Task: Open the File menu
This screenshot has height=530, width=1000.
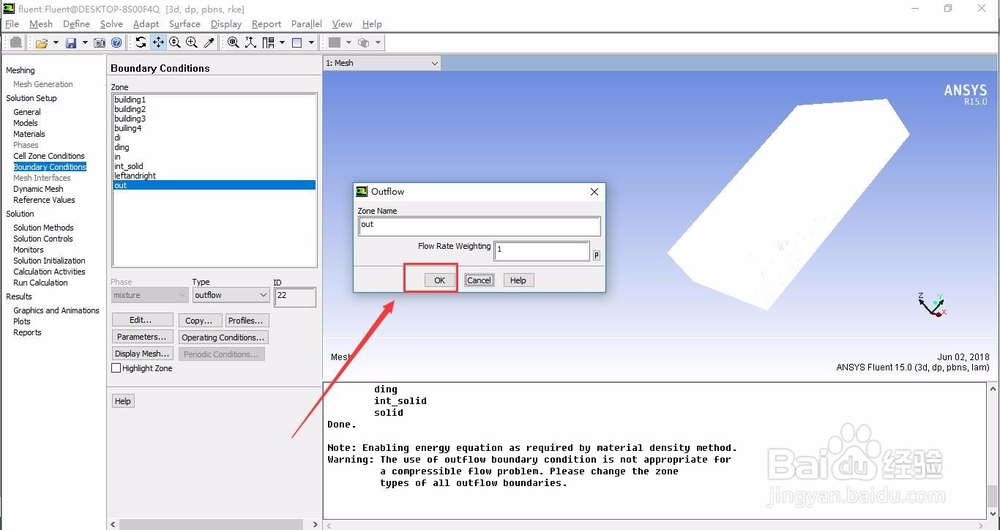Action: (11, 24)
